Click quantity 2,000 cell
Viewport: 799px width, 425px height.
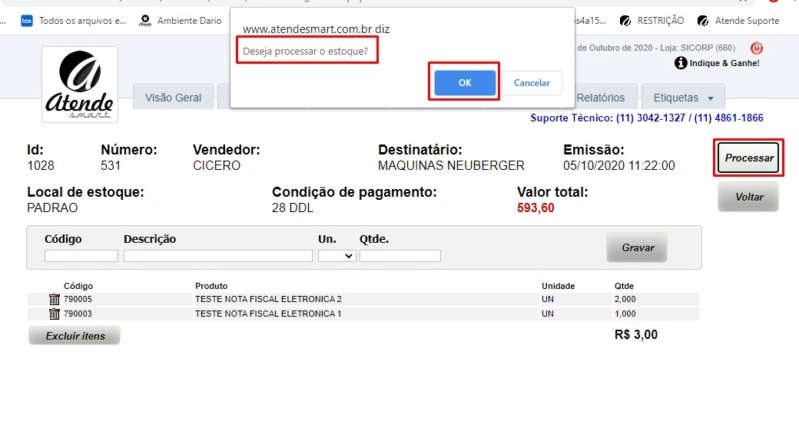coord(625,299)
